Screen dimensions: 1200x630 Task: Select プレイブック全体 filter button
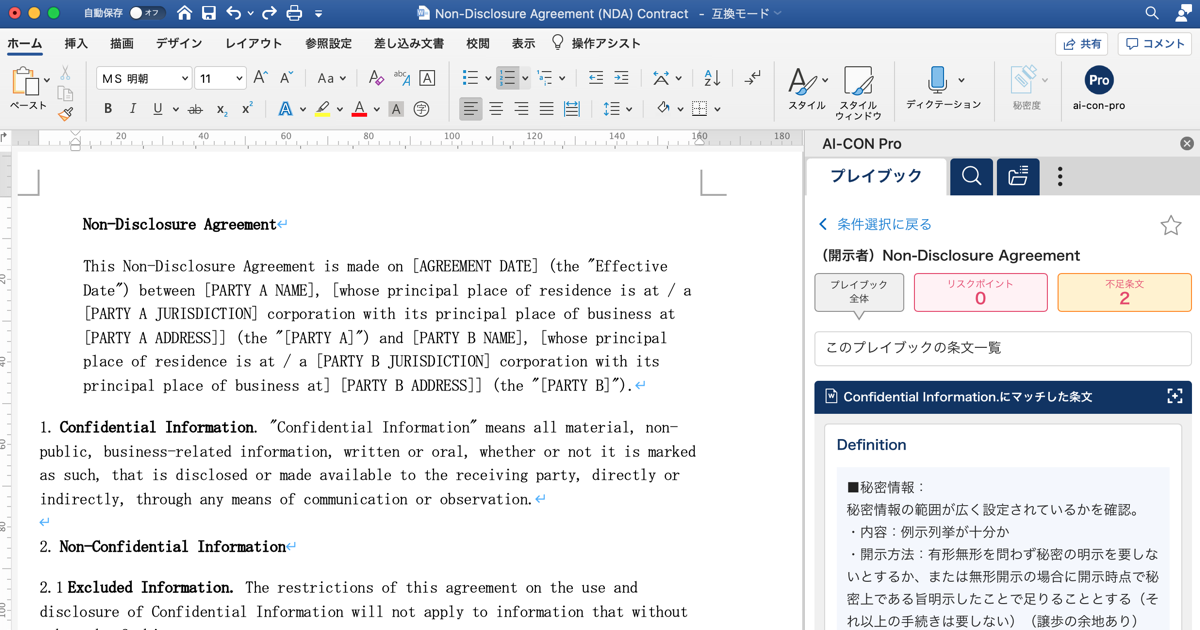tap(859, 292)
